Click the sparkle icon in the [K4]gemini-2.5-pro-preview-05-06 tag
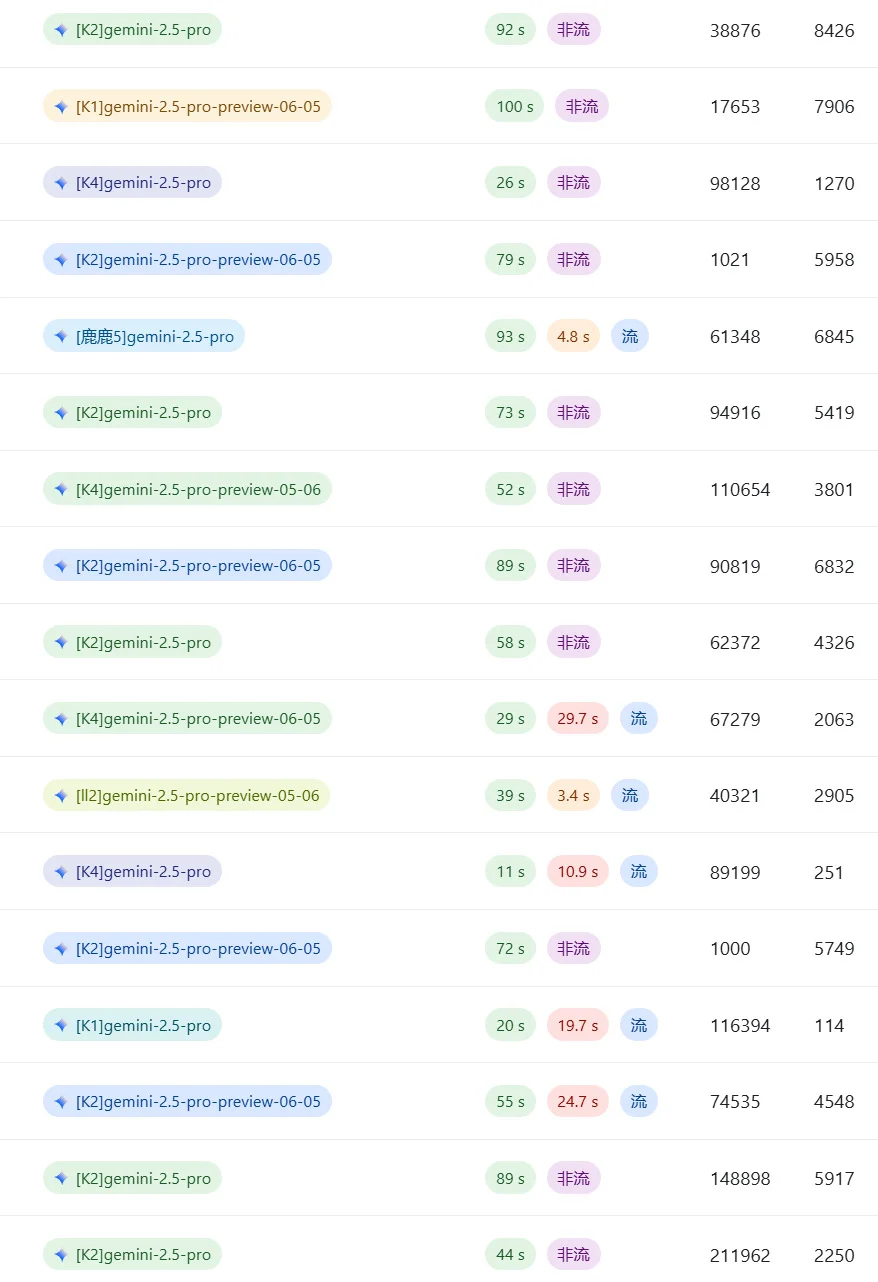 click(x=61, y=490)
